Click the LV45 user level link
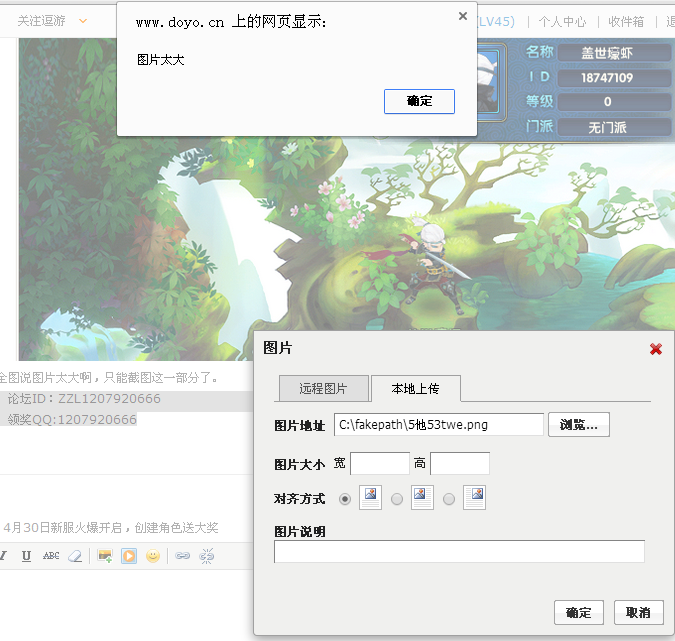675x641 pixels. click(x=496, y=22)
